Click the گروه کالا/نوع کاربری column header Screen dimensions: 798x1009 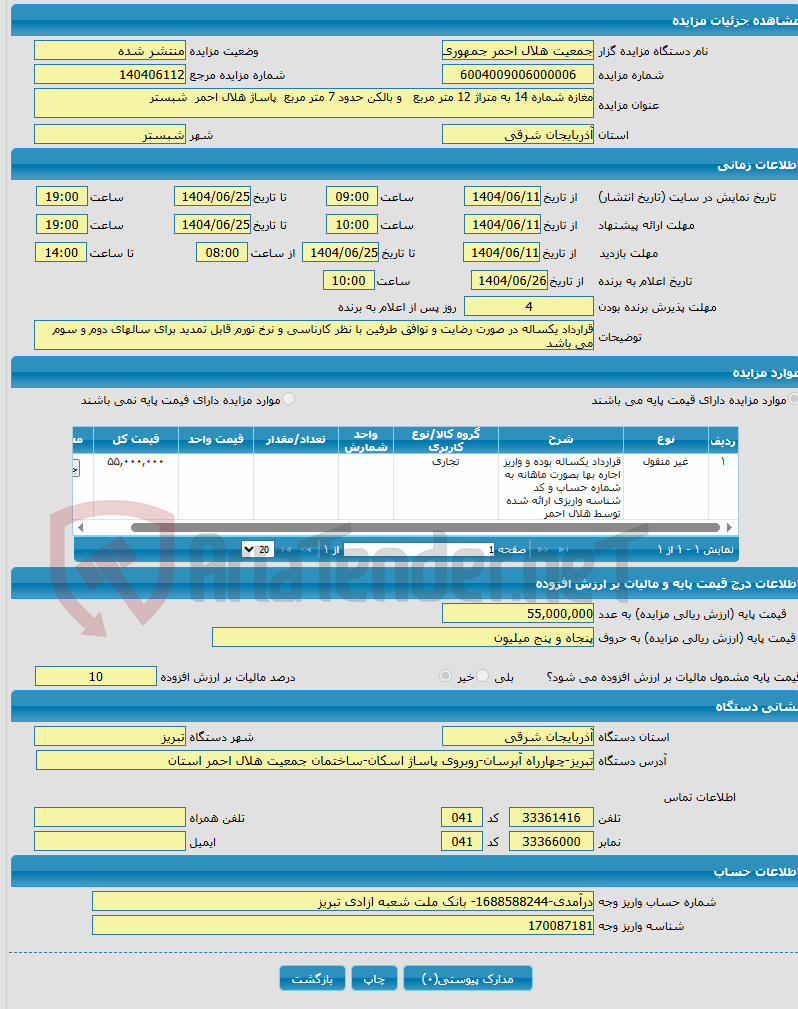[x=445, y=440]
